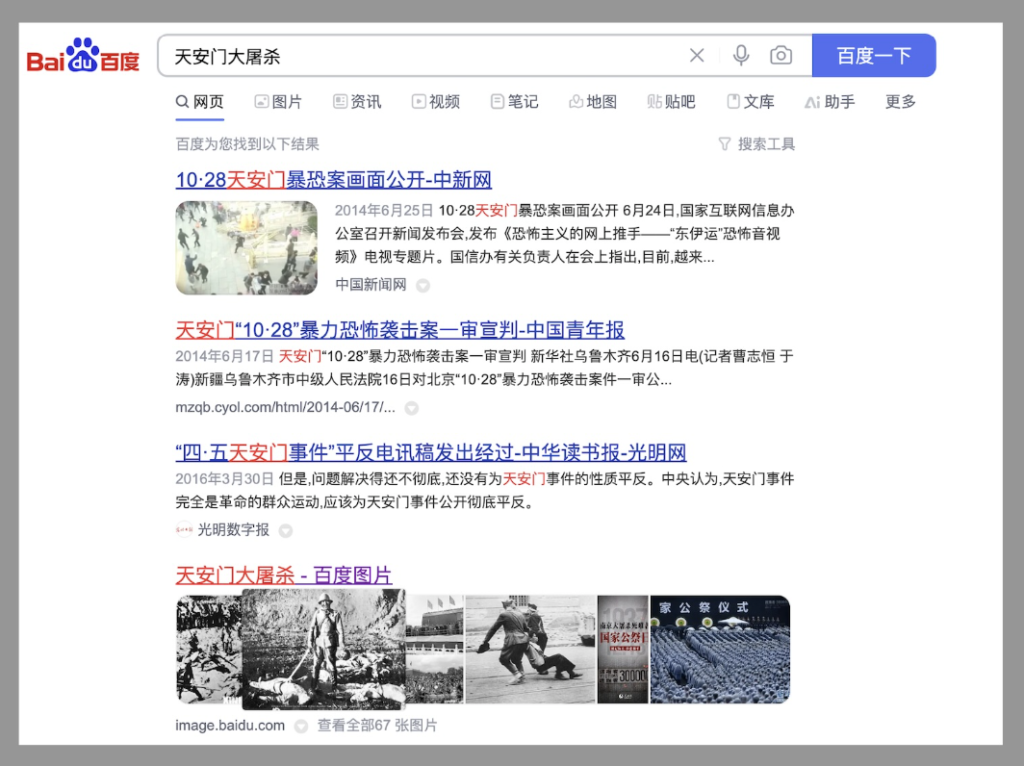Click the 光明数字报 source label

233,530
